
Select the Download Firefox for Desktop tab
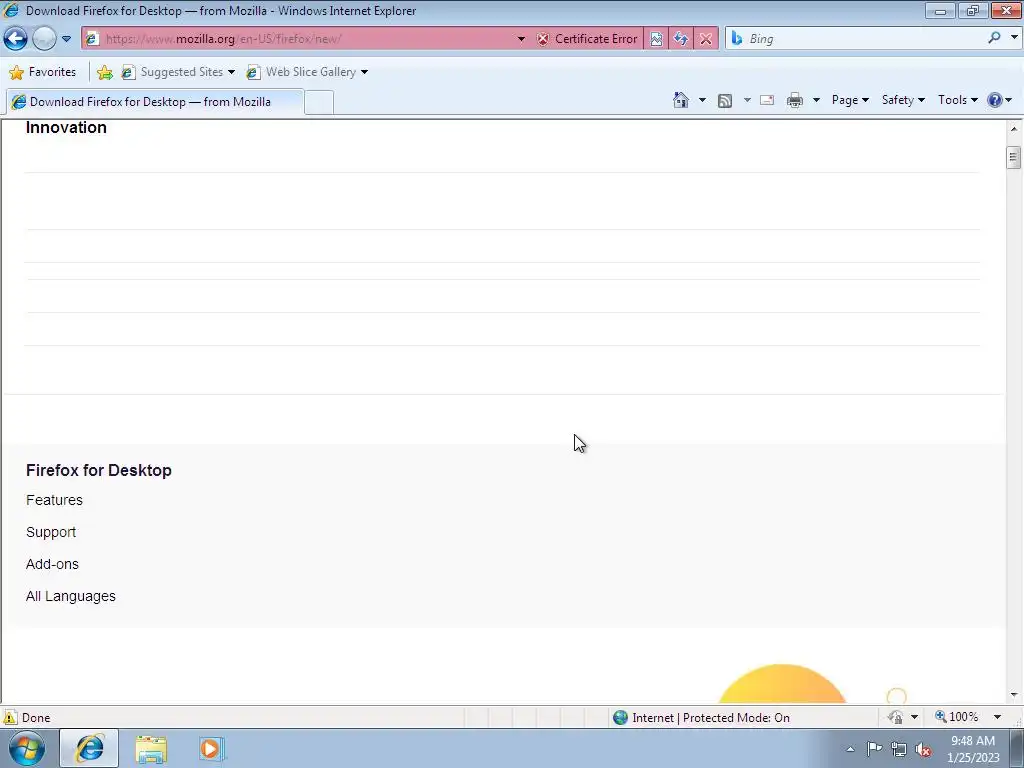point(155,102)
